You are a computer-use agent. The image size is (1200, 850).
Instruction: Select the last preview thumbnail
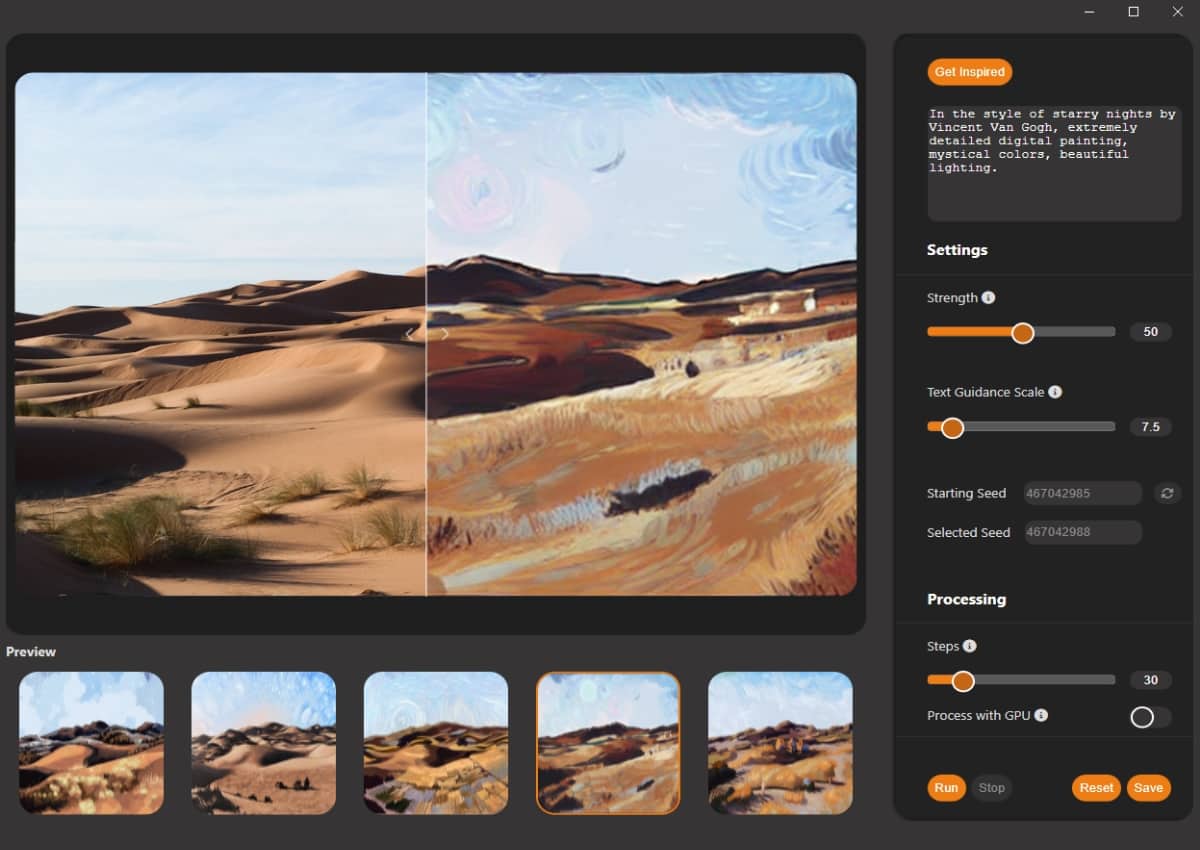click(780, 744)
